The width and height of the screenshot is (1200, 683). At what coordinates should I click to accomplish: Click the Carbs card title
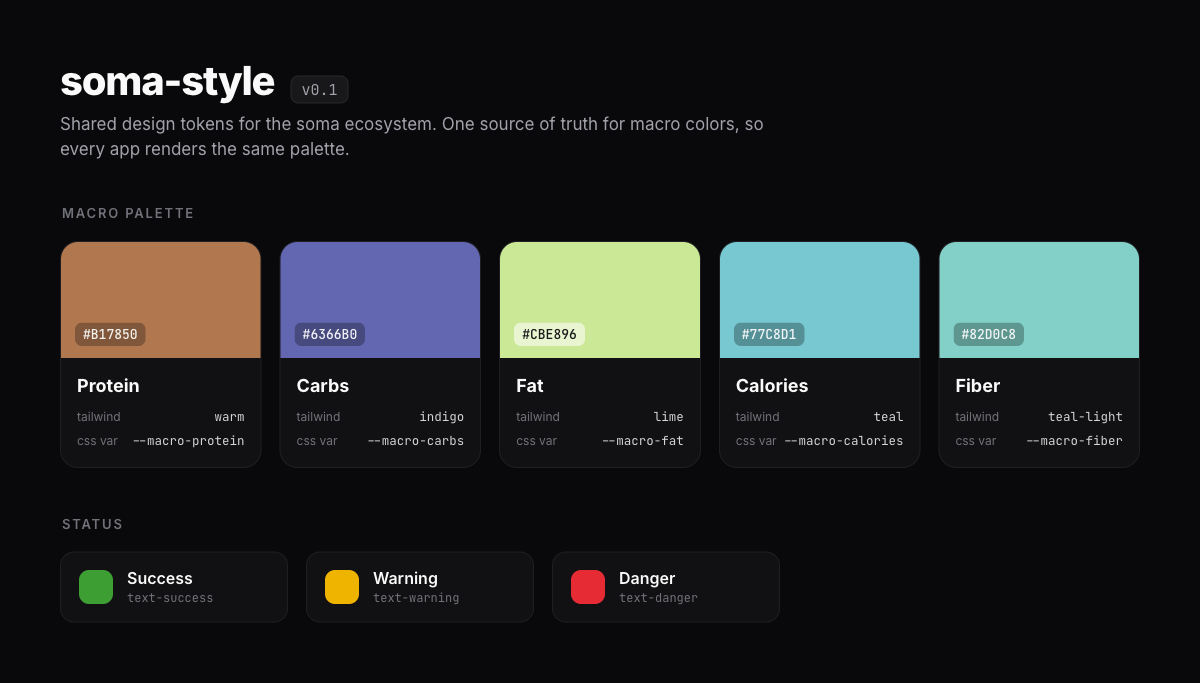pyautogui.click(x=323, y=386)
